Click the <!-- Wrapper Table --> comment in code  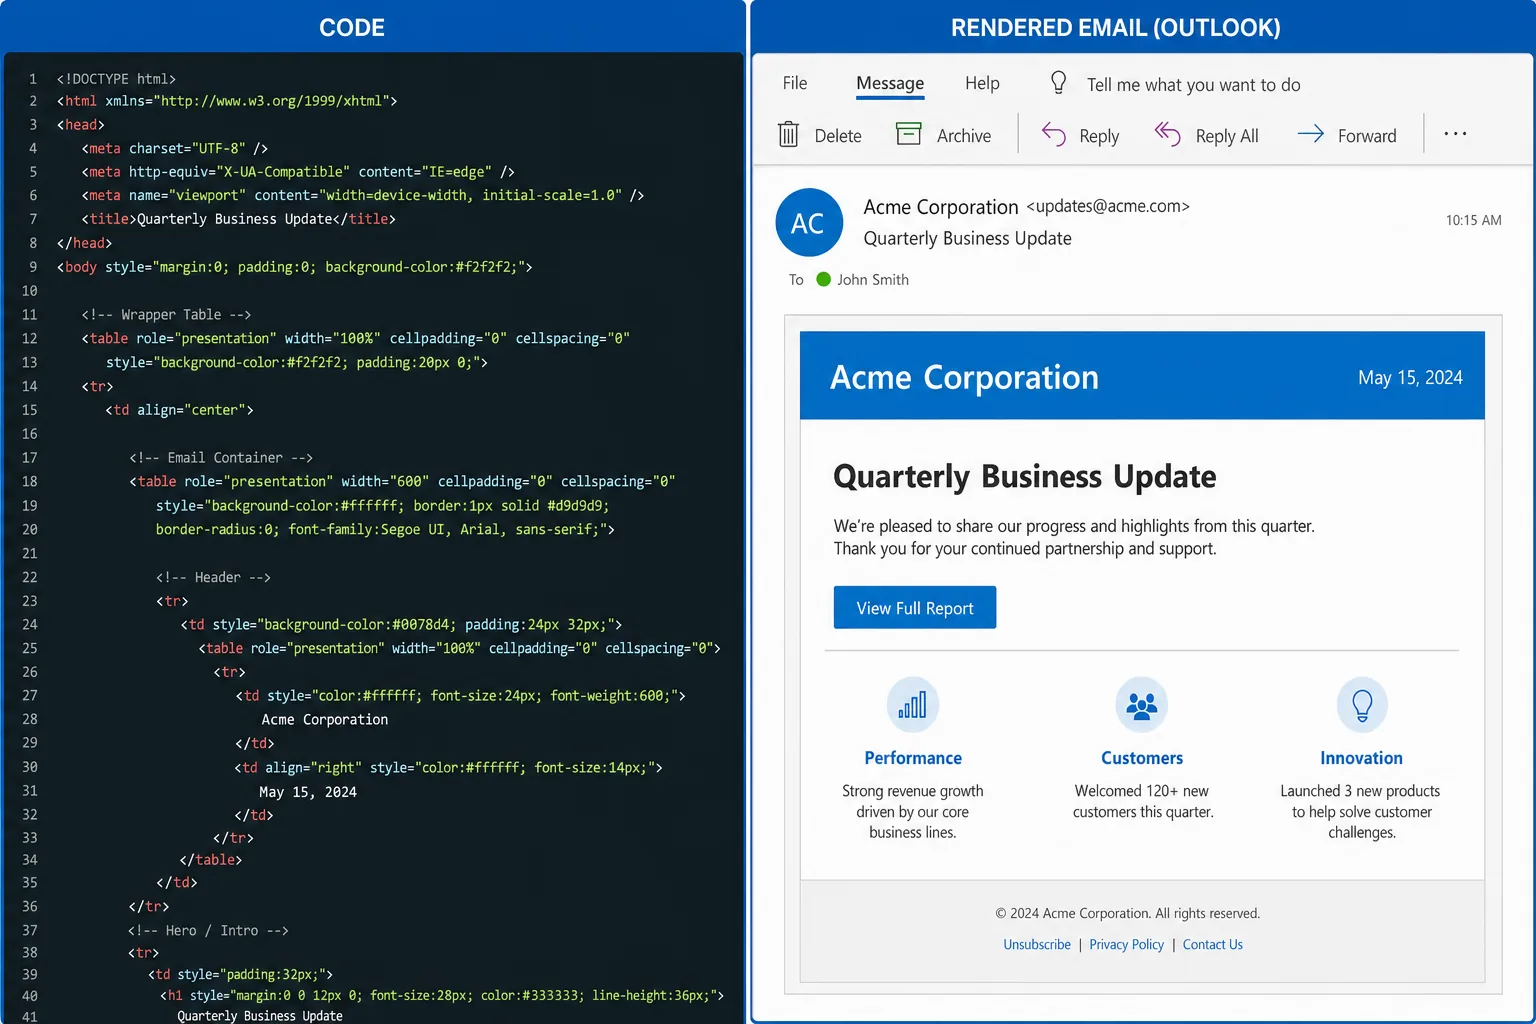click(166, 314)
